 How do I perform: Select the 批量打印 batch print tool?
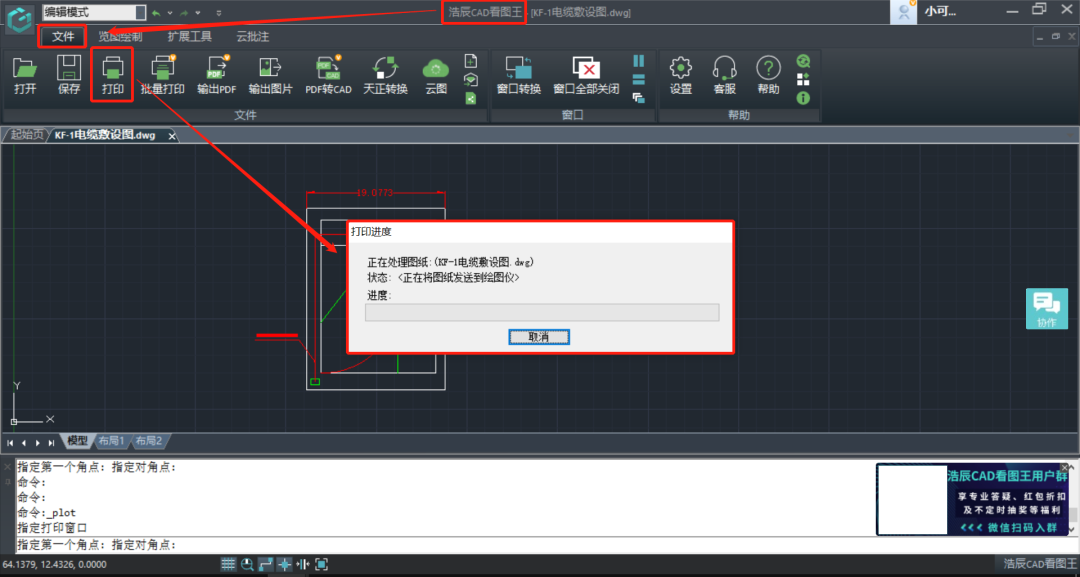point(164,75)
